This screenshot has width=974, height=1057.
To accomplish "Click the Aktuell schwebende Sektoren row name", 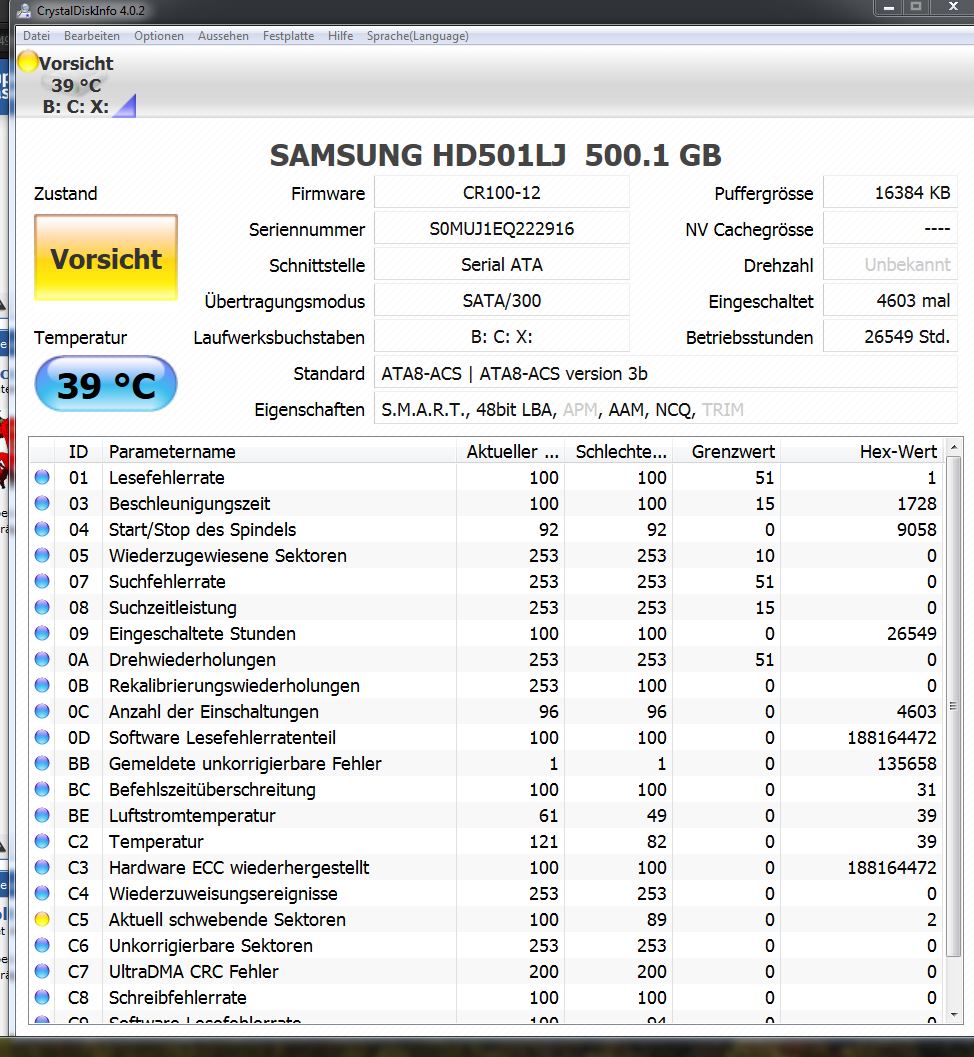I will (x=227, y=919).
